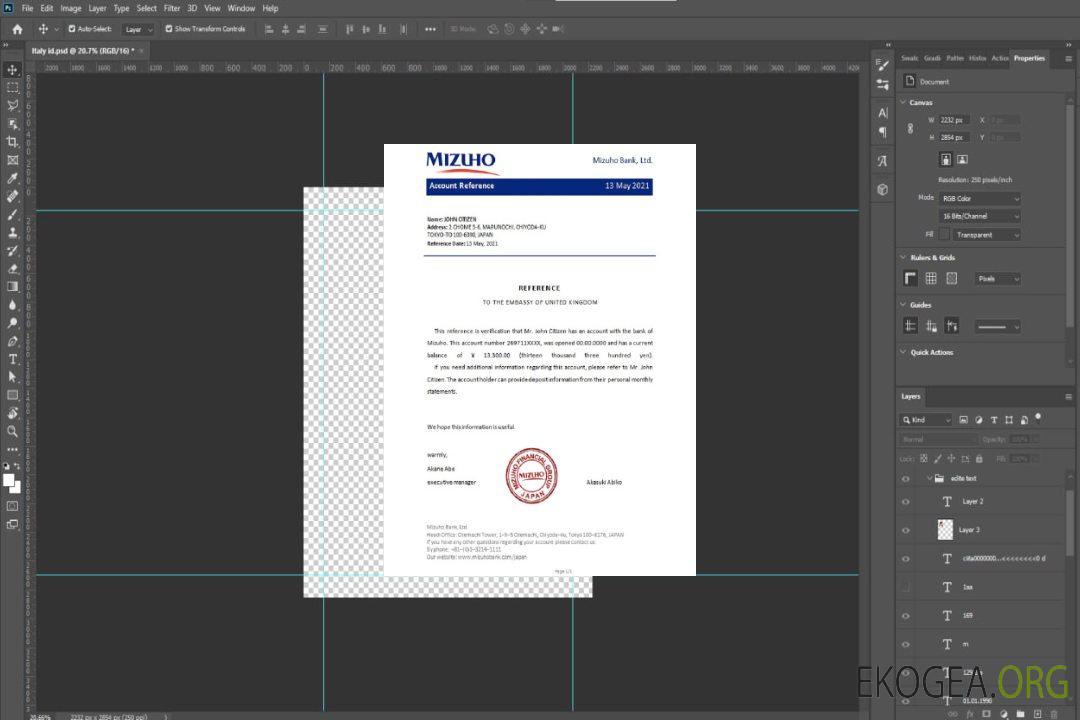Open the three-dots more align options
The height and width of the screenshot is (720, 1080).
click(x=430, y=29)
